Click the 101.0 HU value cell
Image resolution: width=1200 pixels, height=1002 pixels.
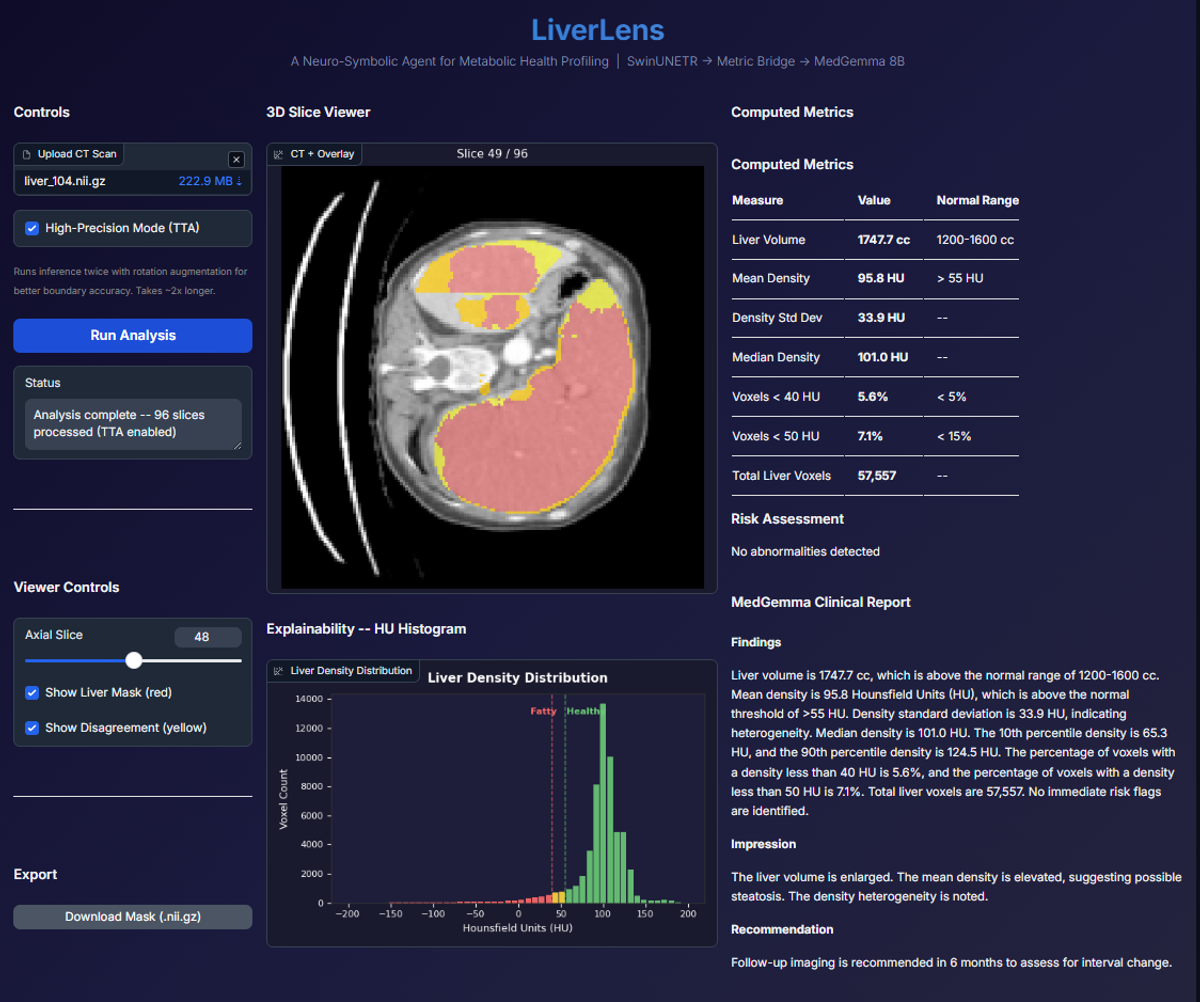point(883,357)
